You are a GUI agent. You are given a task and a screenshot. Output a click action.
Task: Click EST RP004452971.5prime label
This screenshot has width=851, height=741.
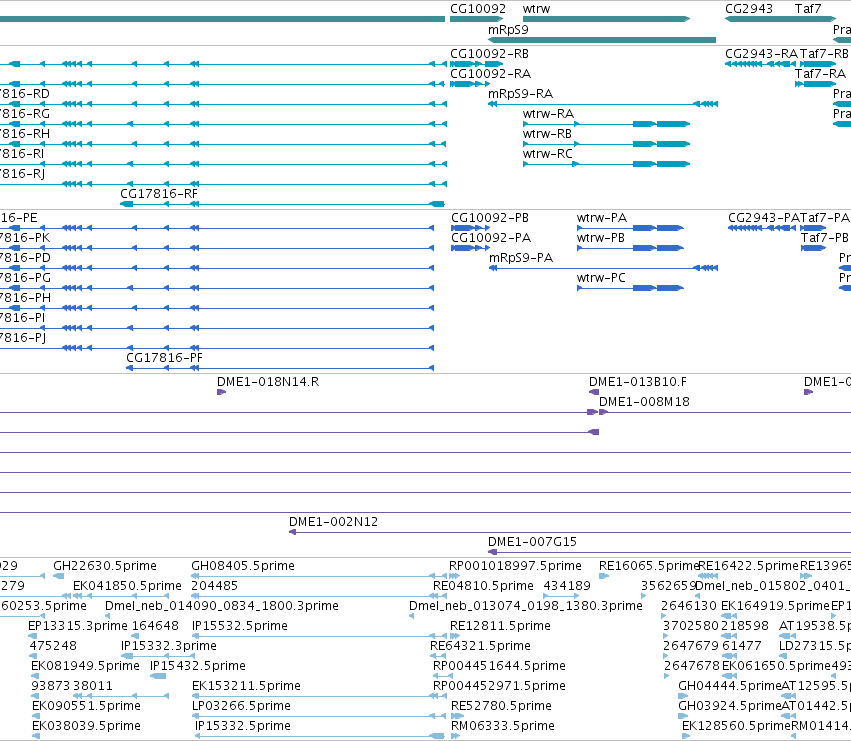(x=499, y=686)
